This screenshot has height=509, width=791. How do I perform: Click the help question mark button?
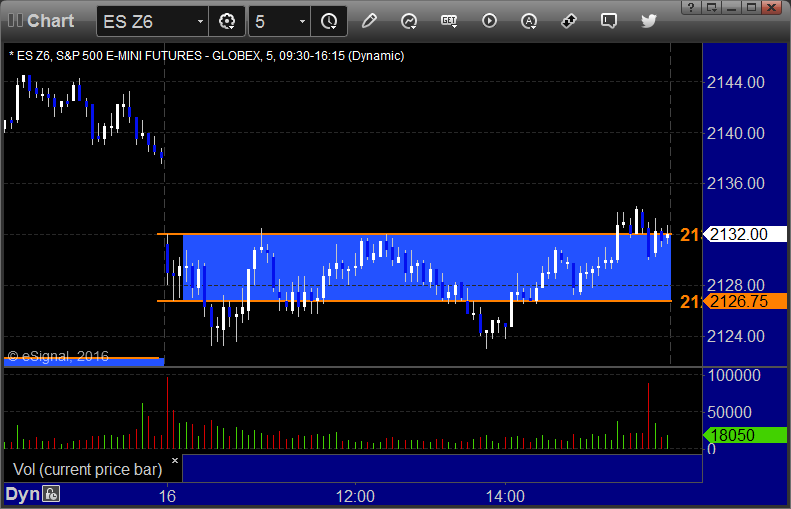[691, 8]
